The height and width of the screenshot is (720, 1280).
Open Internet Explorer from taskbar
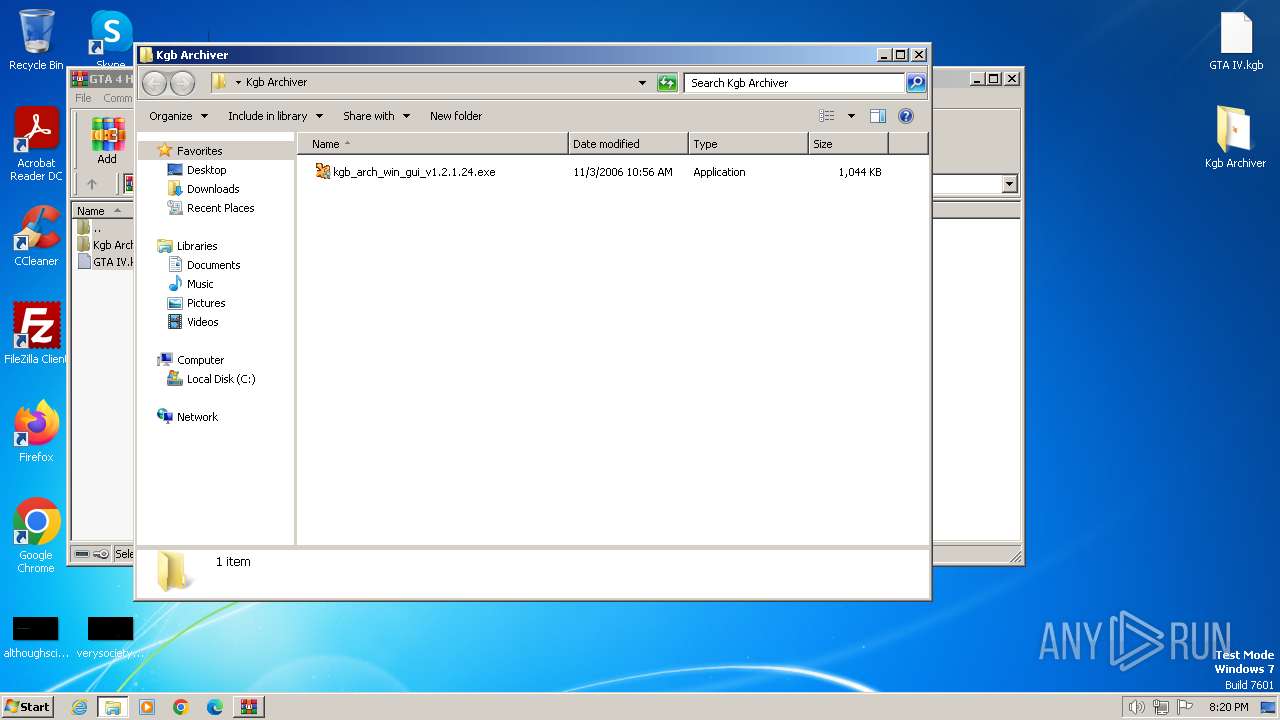[x=79, y=707]
